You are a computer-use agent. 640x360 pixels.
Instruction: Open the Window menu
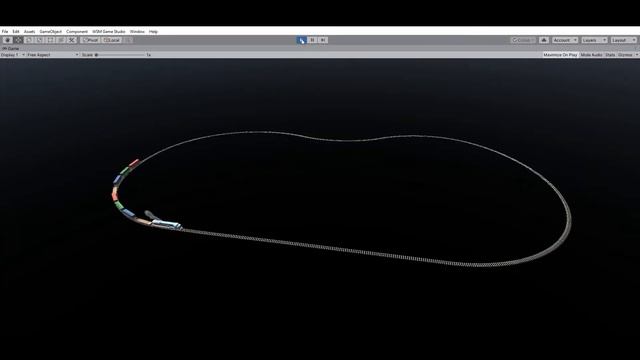(137, 31)
